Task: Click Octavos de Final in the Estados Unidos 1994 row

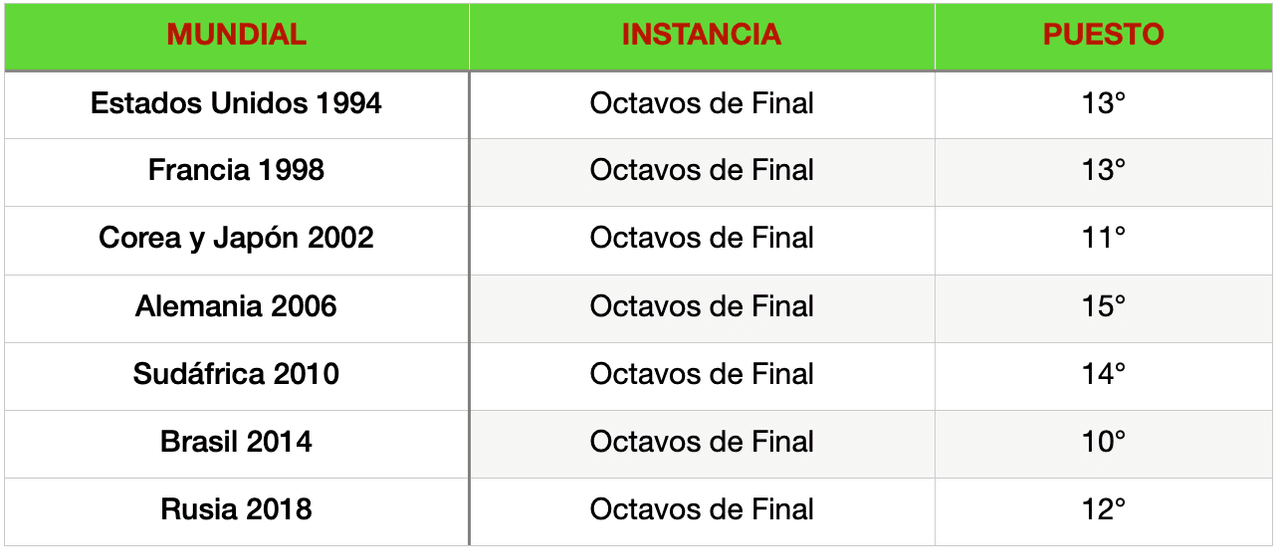Action: (x=701, y=103)
